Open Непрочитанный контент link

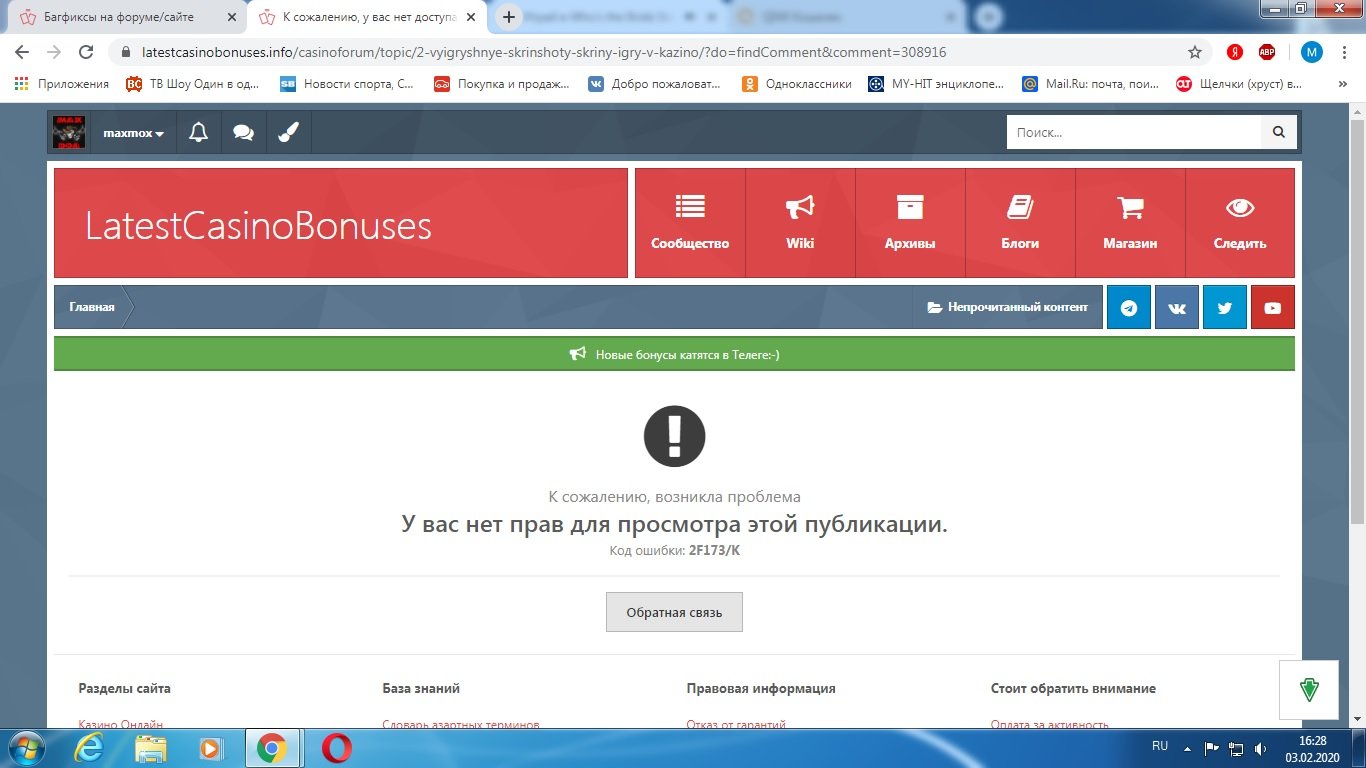pyautogui.click(x=1008, y=308)
